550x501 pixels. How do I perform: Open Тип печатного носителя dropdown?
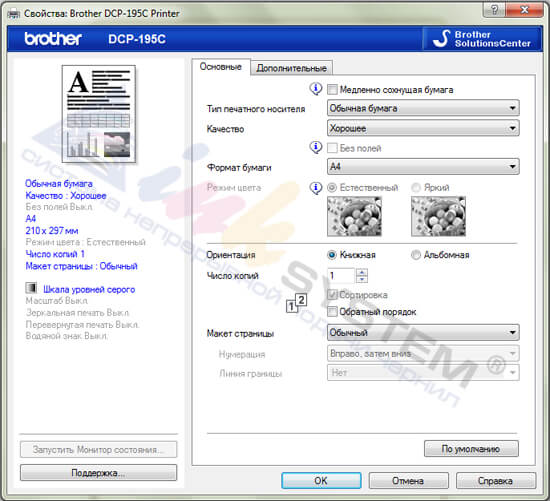423,108
